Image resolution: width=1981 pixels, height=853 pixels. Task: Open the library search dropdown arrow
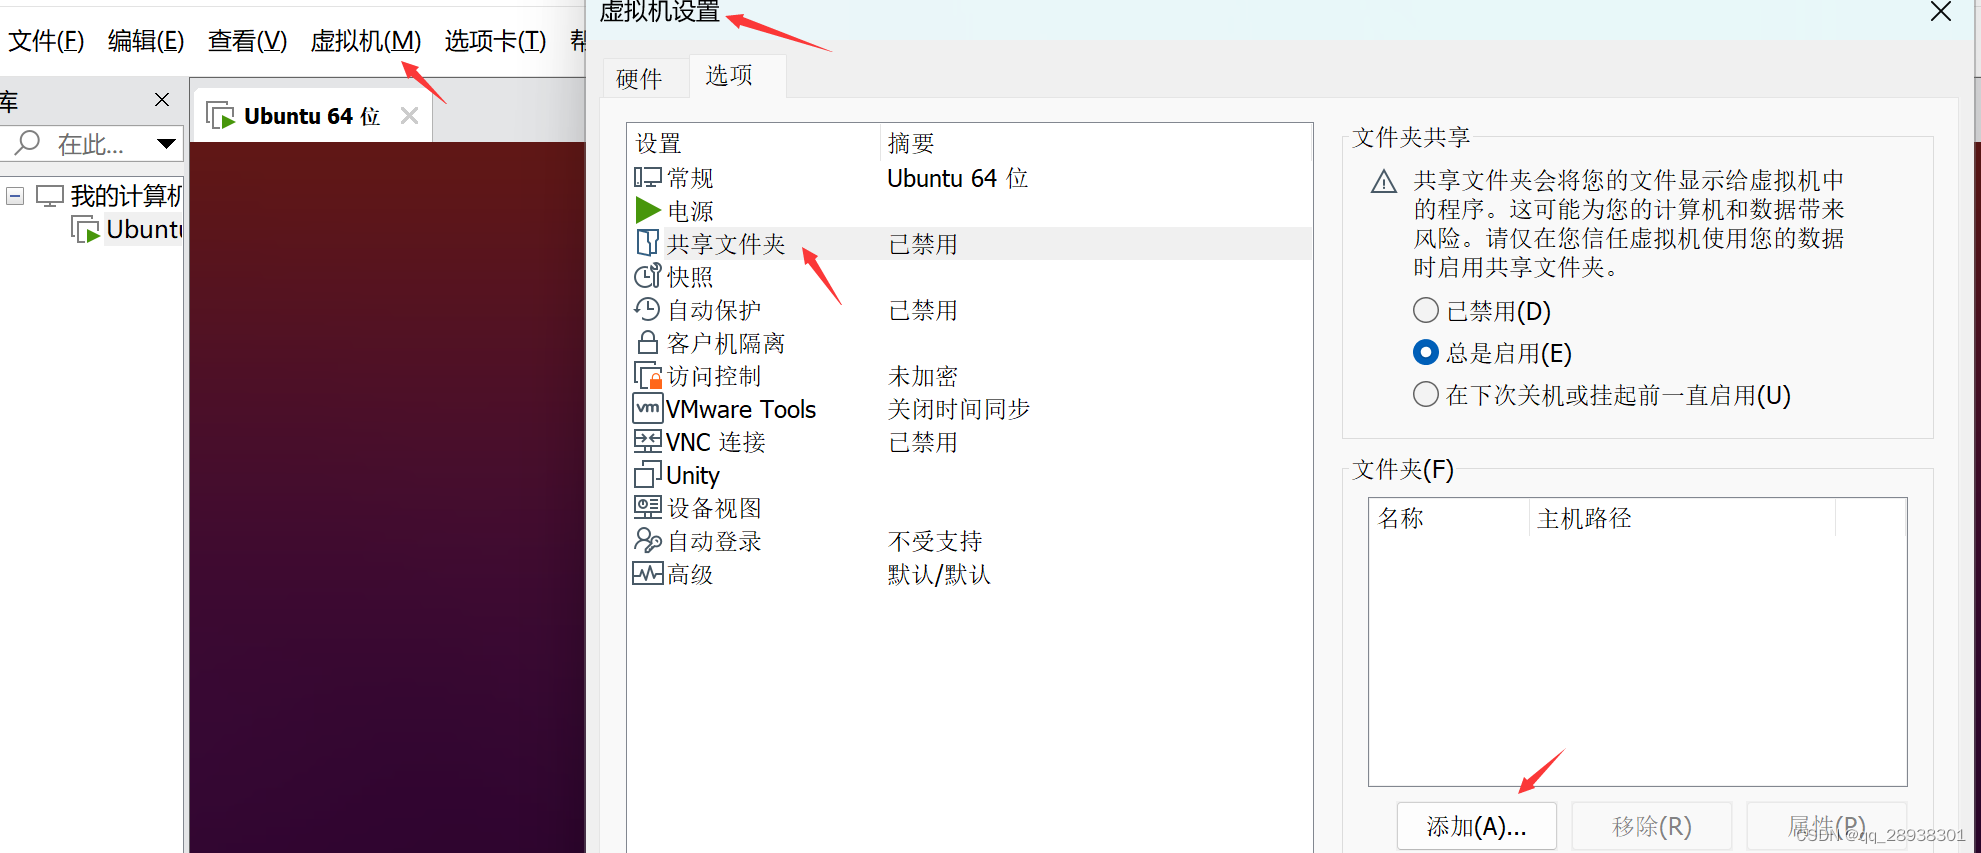167,144
